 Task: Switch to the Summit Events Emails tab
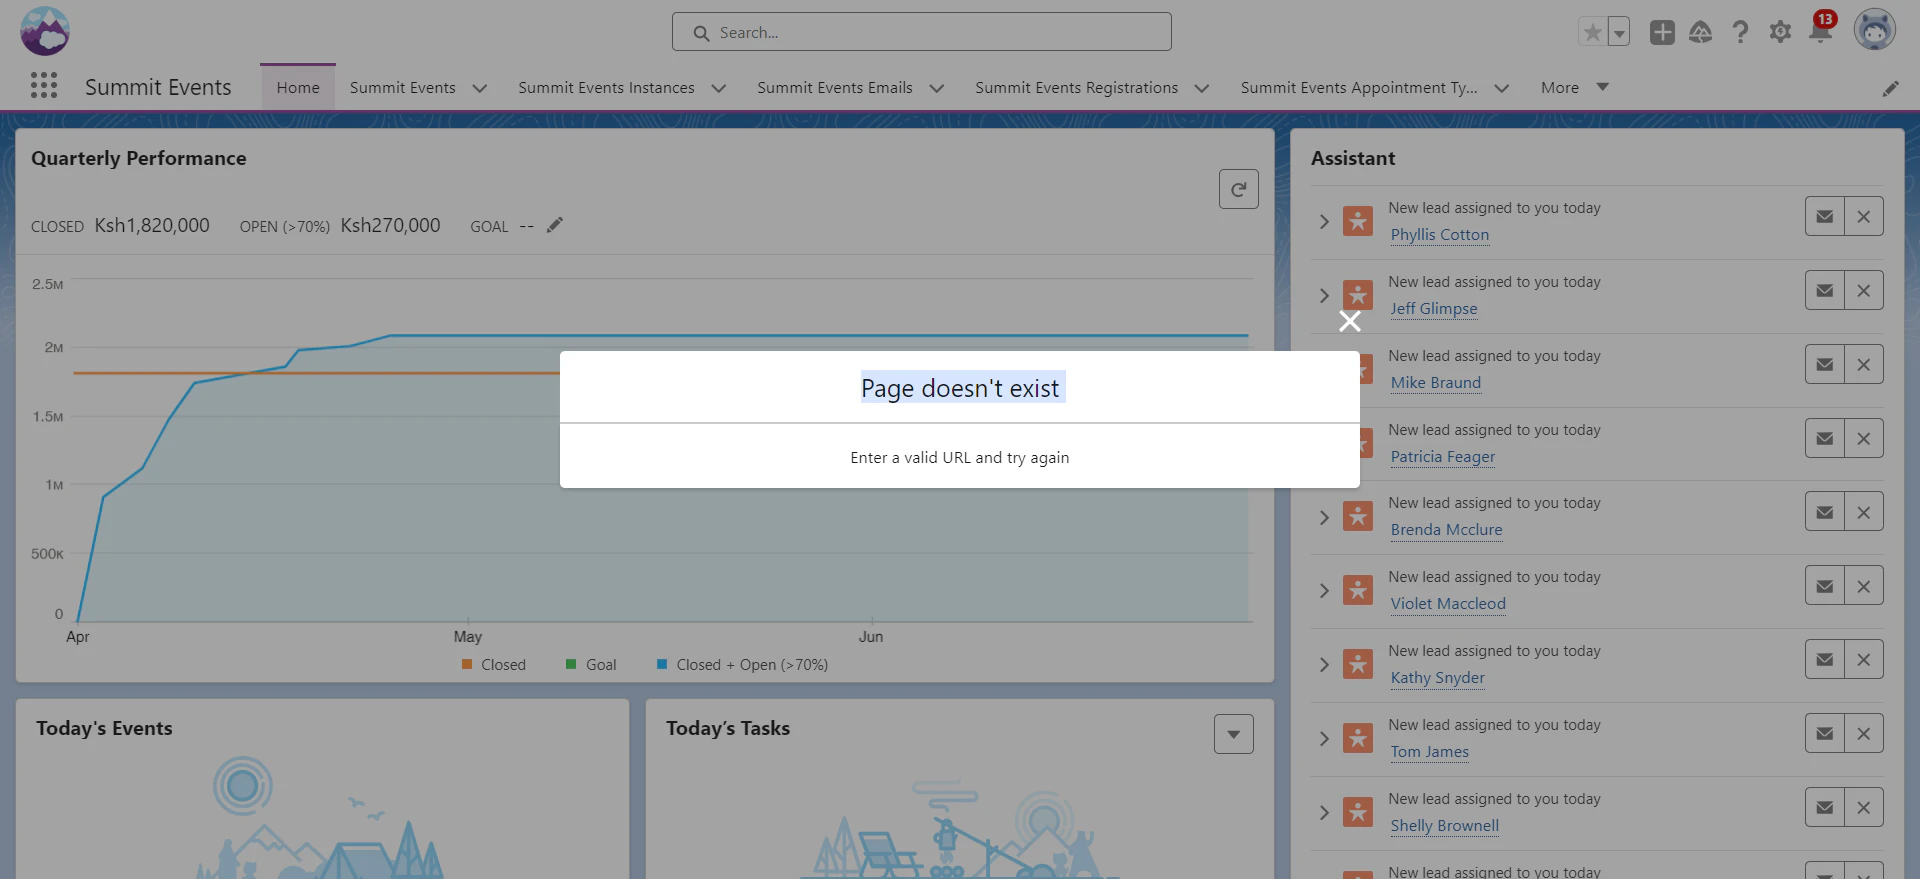click(x=835, y=88)
